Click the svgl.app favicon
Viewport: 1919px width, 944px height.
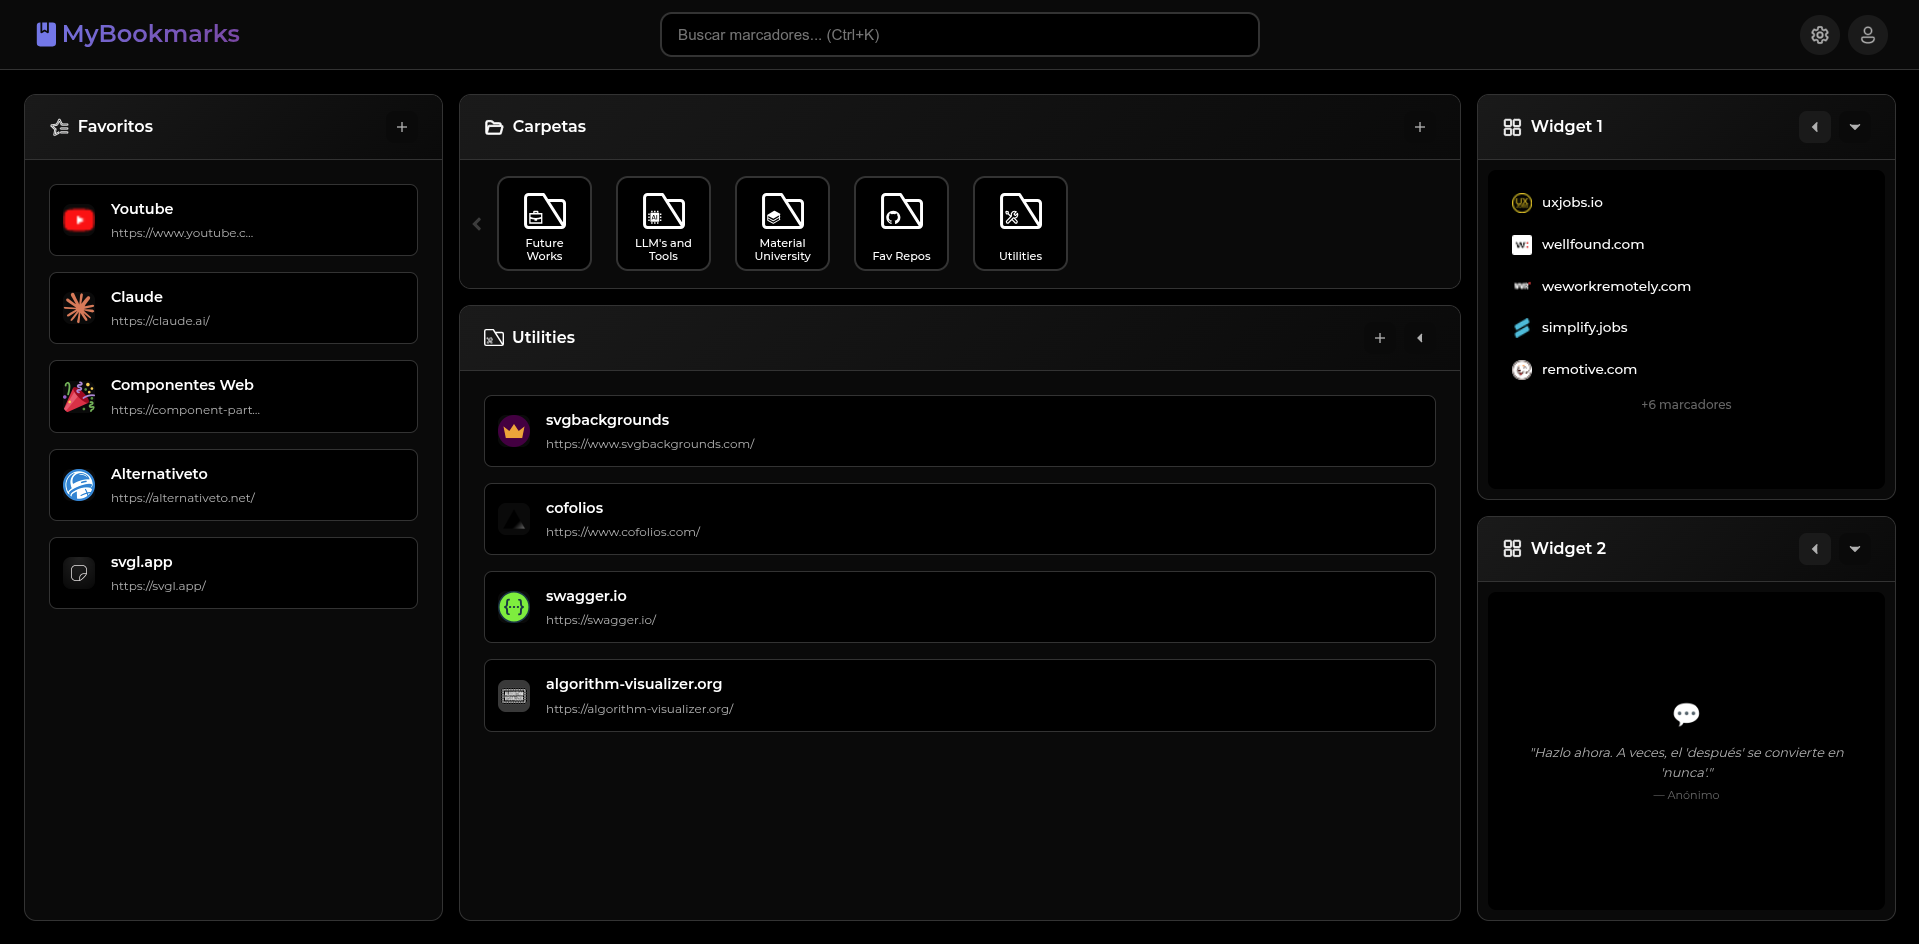tap(79, 573)
